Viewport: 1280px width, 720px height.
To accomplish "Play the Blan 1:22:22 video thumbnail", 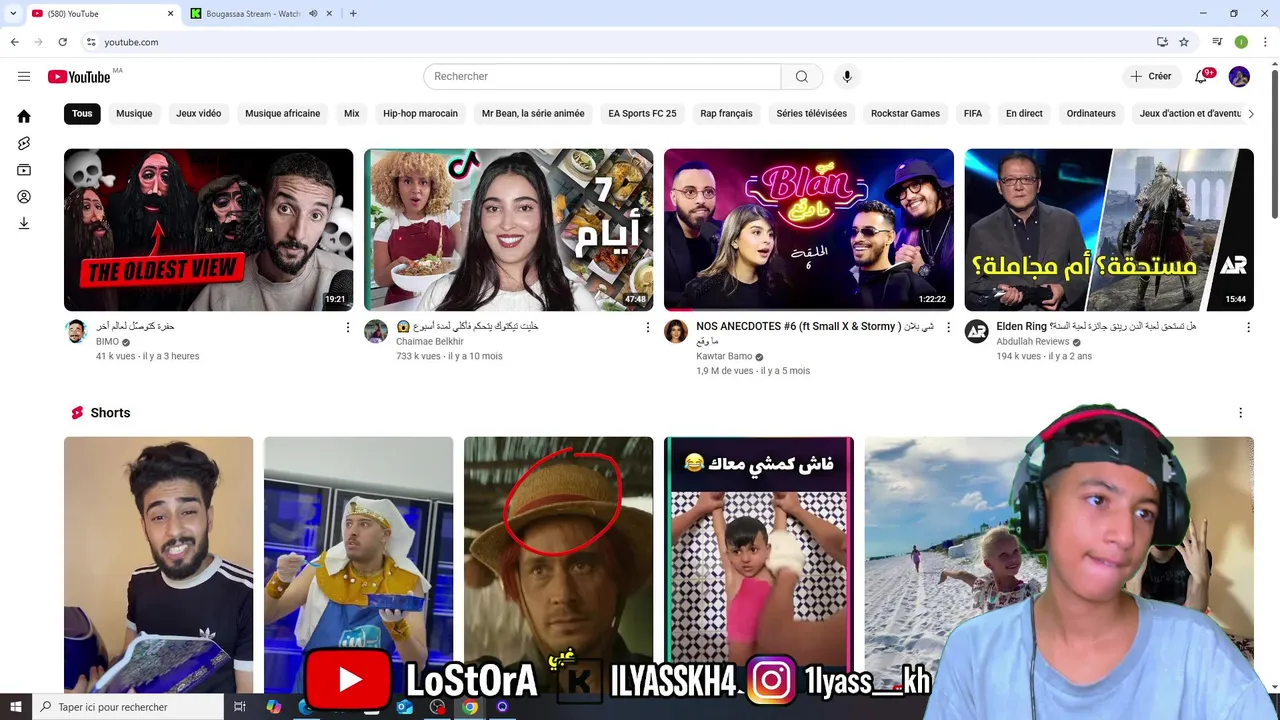I will [x=809, y=230].
